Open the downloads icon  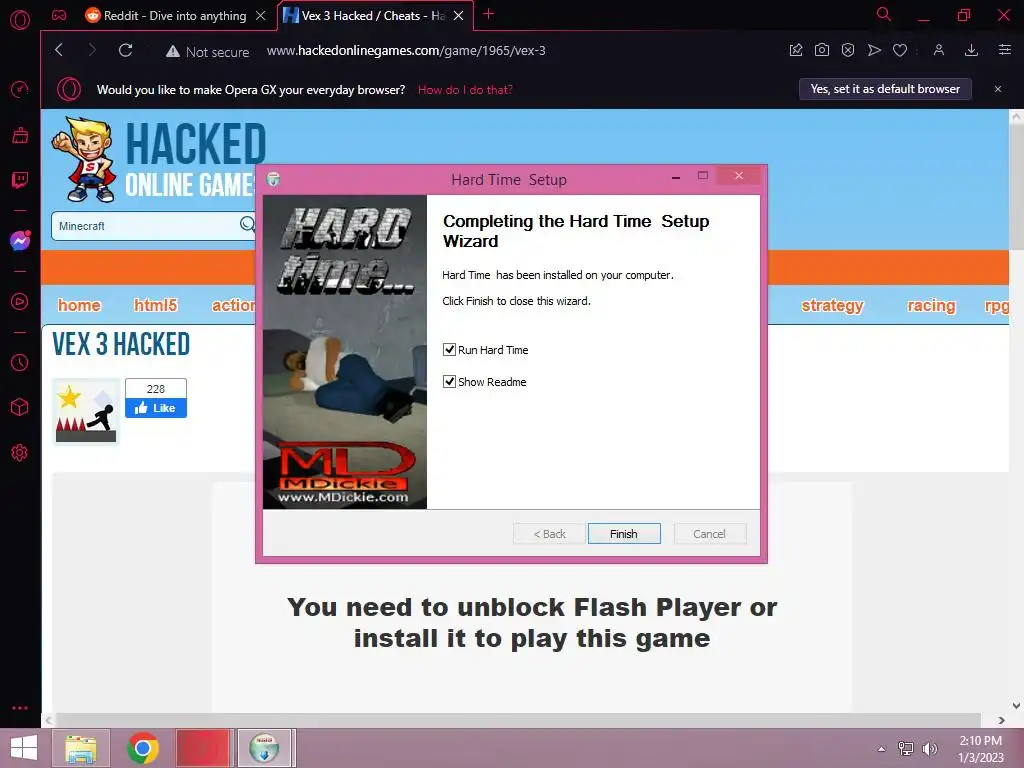[x=971, y=50]
